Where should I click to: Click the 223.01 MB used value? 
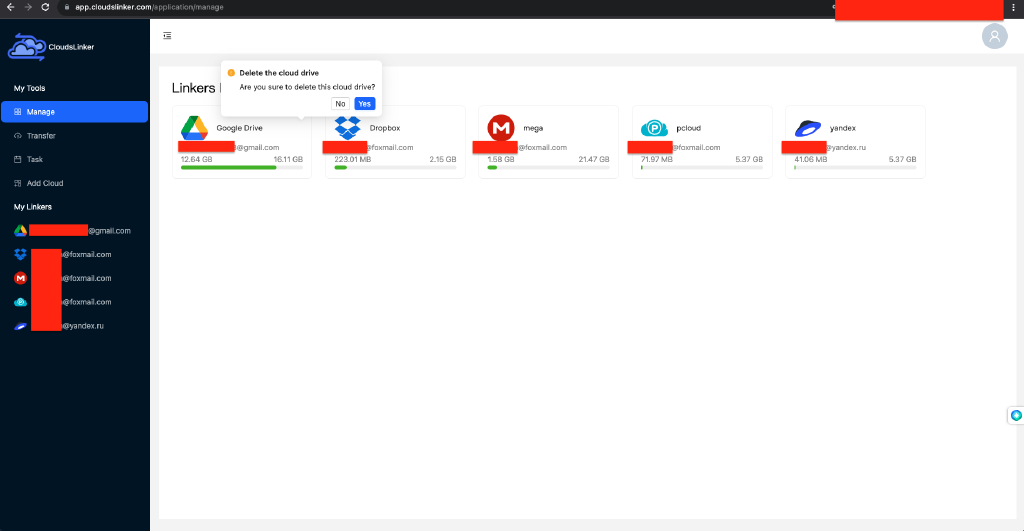tap(353, 159)
